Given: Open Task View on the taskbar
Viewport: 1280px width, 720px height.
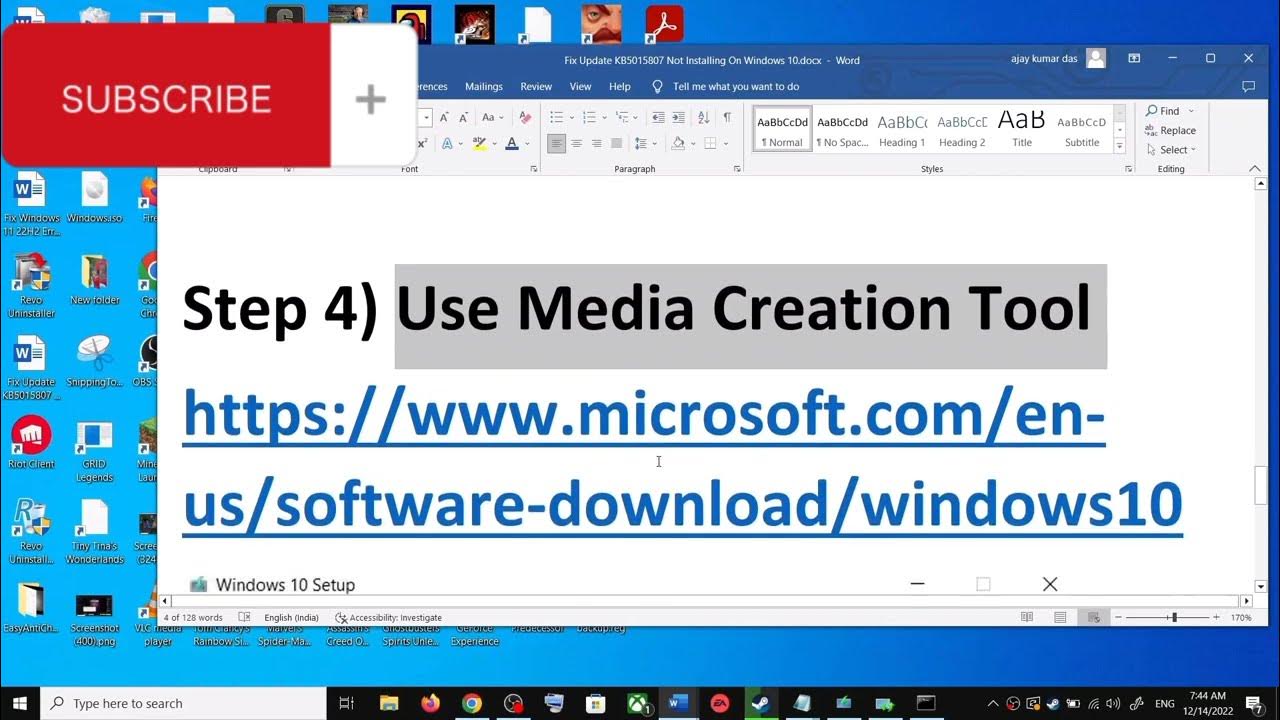Looking at the screenshot, I should 346,703.
